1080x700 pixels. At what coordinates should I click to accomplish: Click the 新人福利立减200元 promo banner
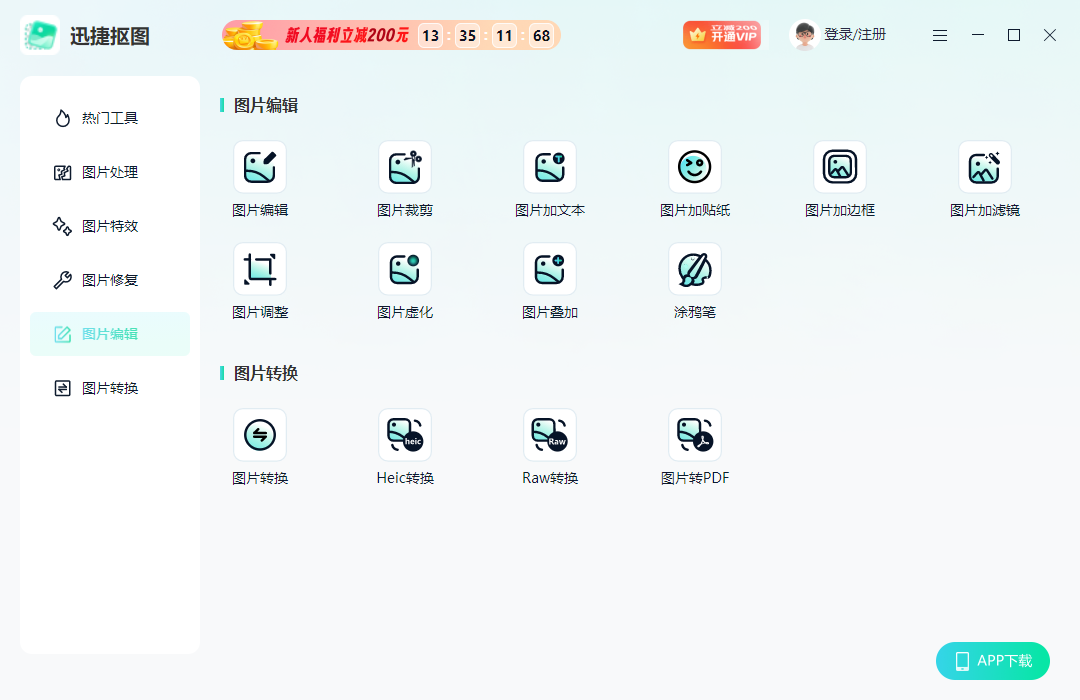point(390,34)
